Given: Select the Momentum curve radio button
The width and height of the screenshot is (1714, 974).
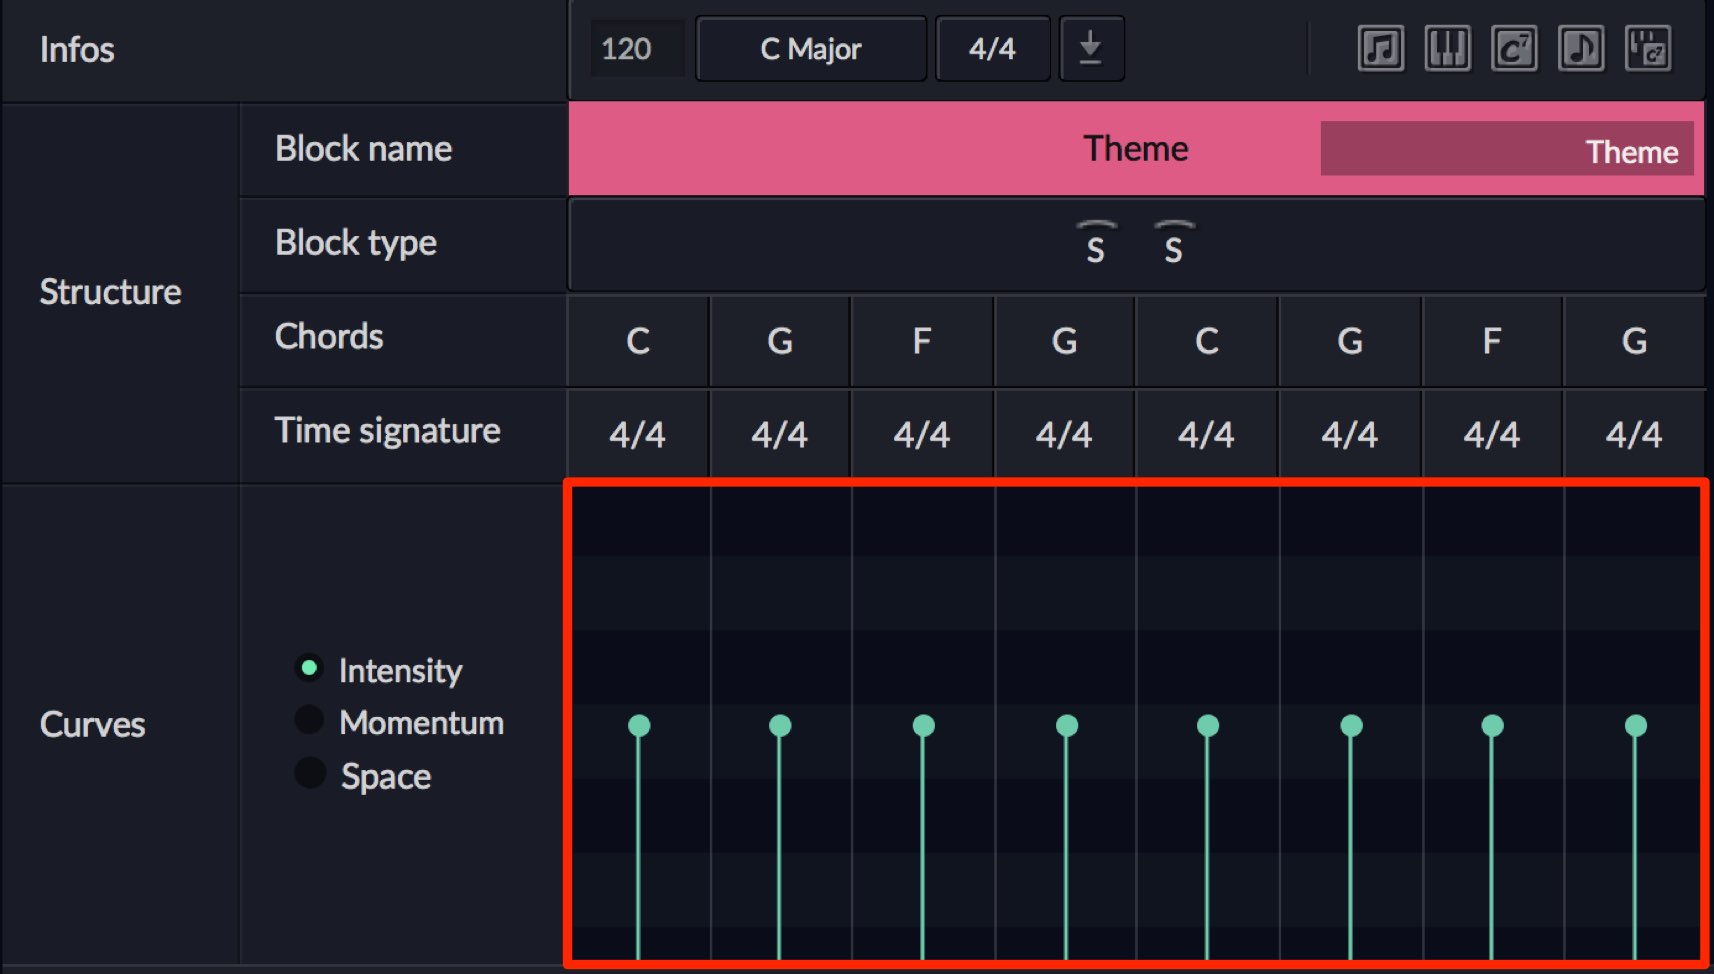Looking at the screenshot, I should (x=309, y=719).
